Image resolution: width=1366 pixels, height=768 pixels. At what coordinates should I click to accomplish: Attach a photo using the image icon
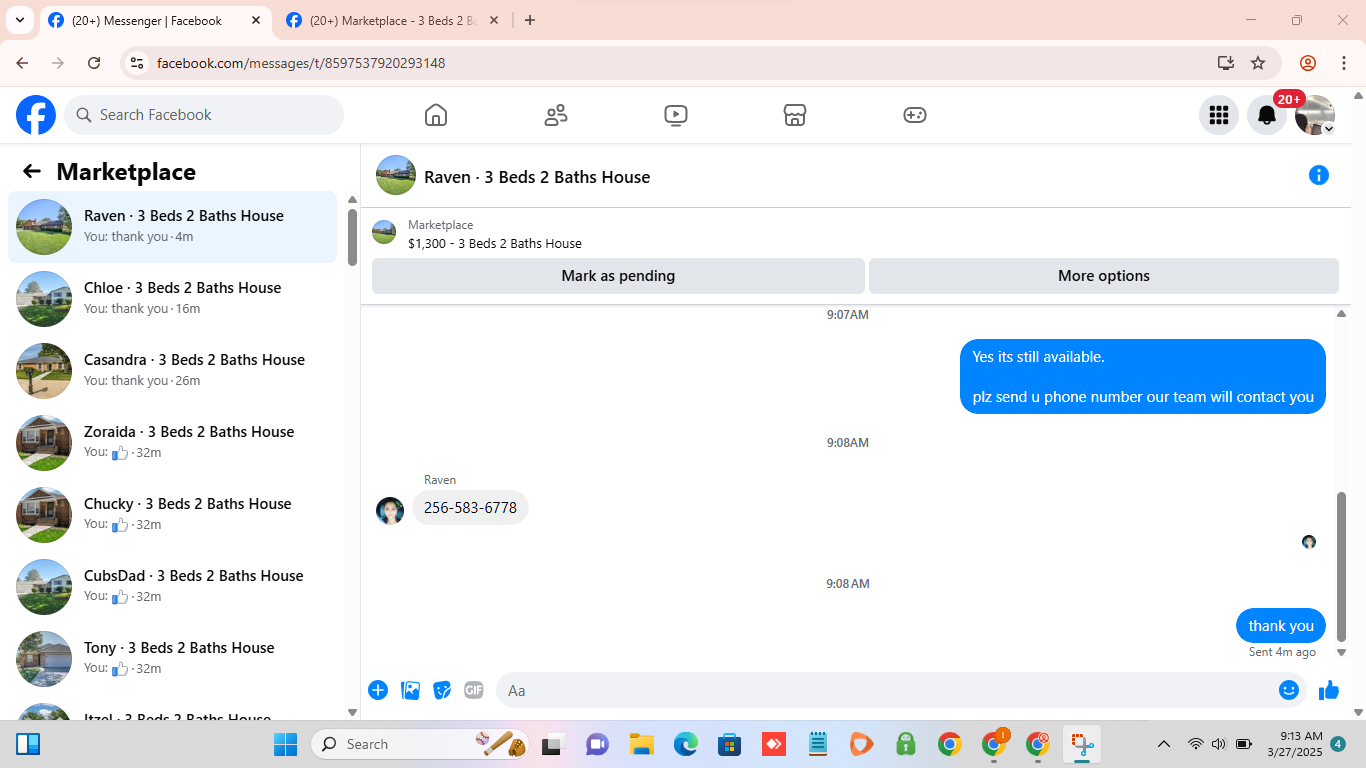click(x=410, y=690)
